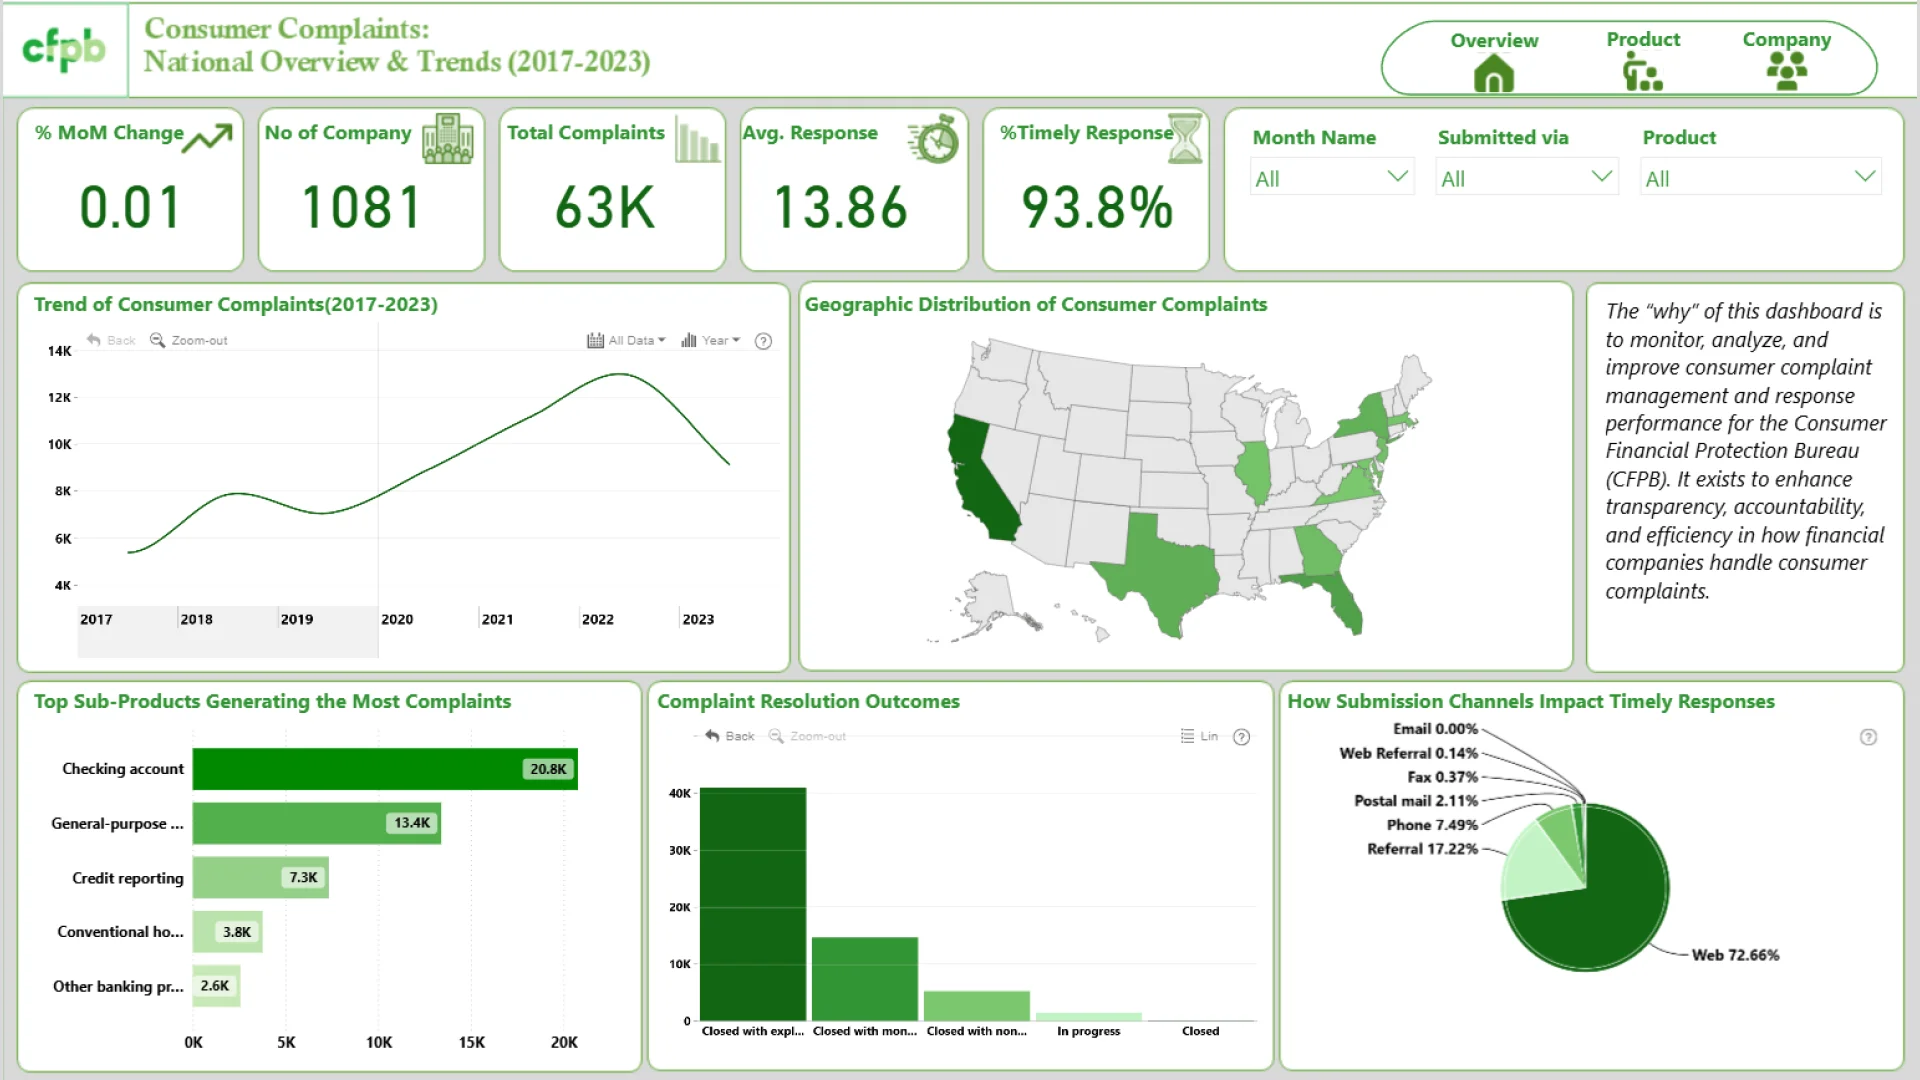The image size is (1920, 1080).
Task: Expand the Month Name dropdown
Action: (1397, 177)
